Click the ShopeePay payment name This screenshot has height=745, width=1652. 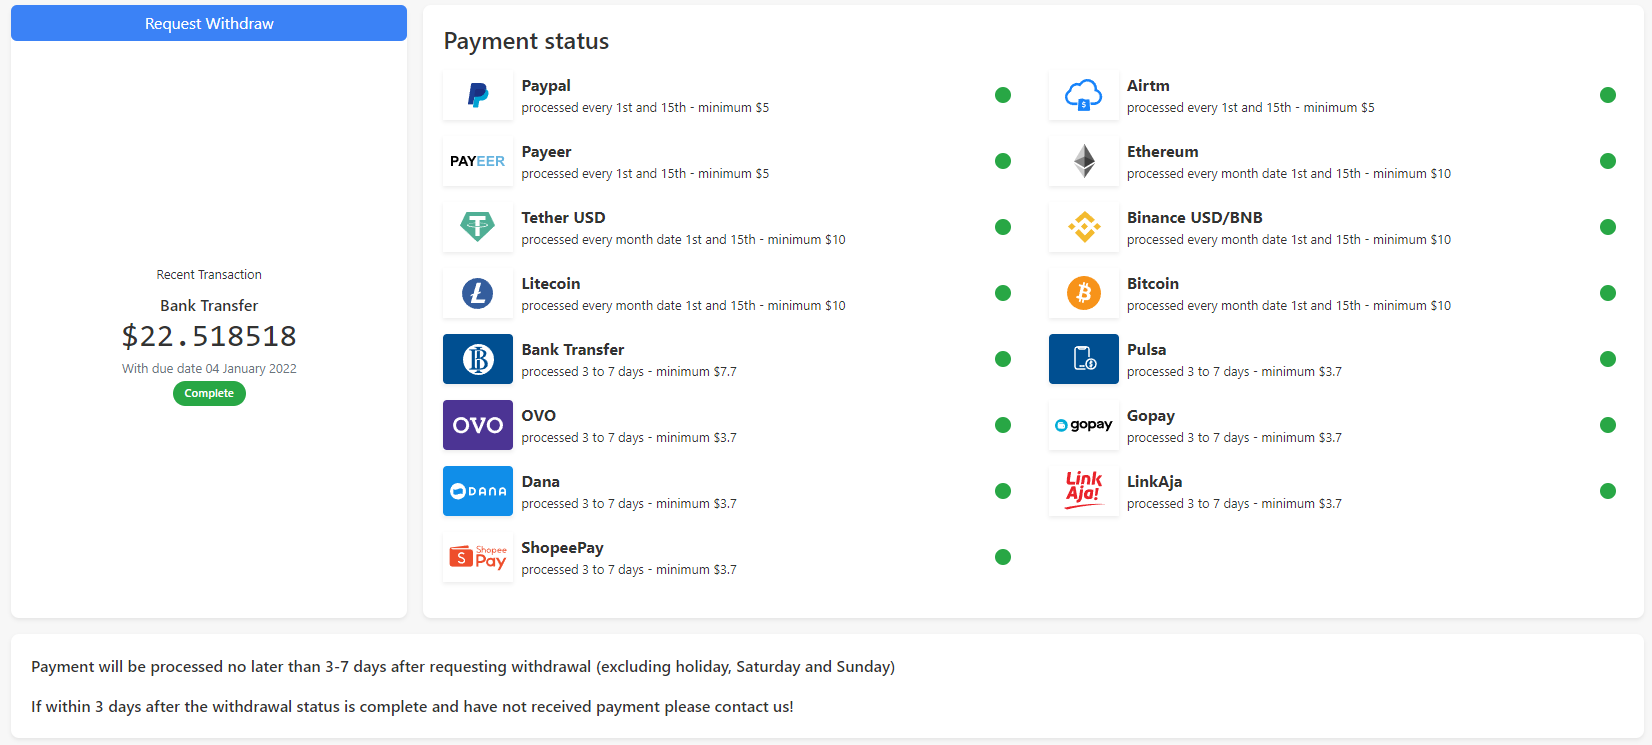pos(563,548)
